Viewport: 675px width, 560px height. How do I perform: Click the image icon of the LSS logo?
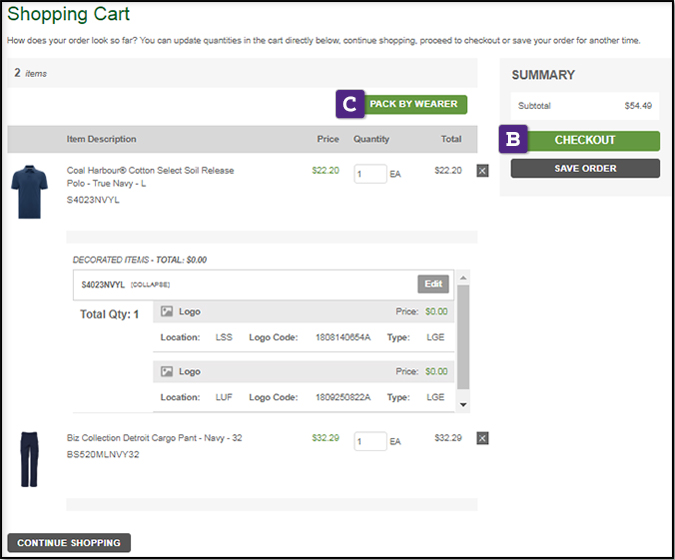pyautogui.click(x=167, y=312)
